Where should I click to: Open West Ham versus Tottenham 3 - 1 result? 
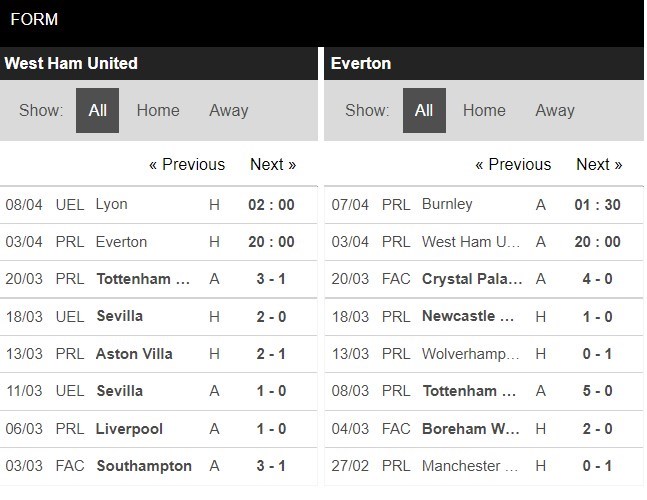click(159, 279)
